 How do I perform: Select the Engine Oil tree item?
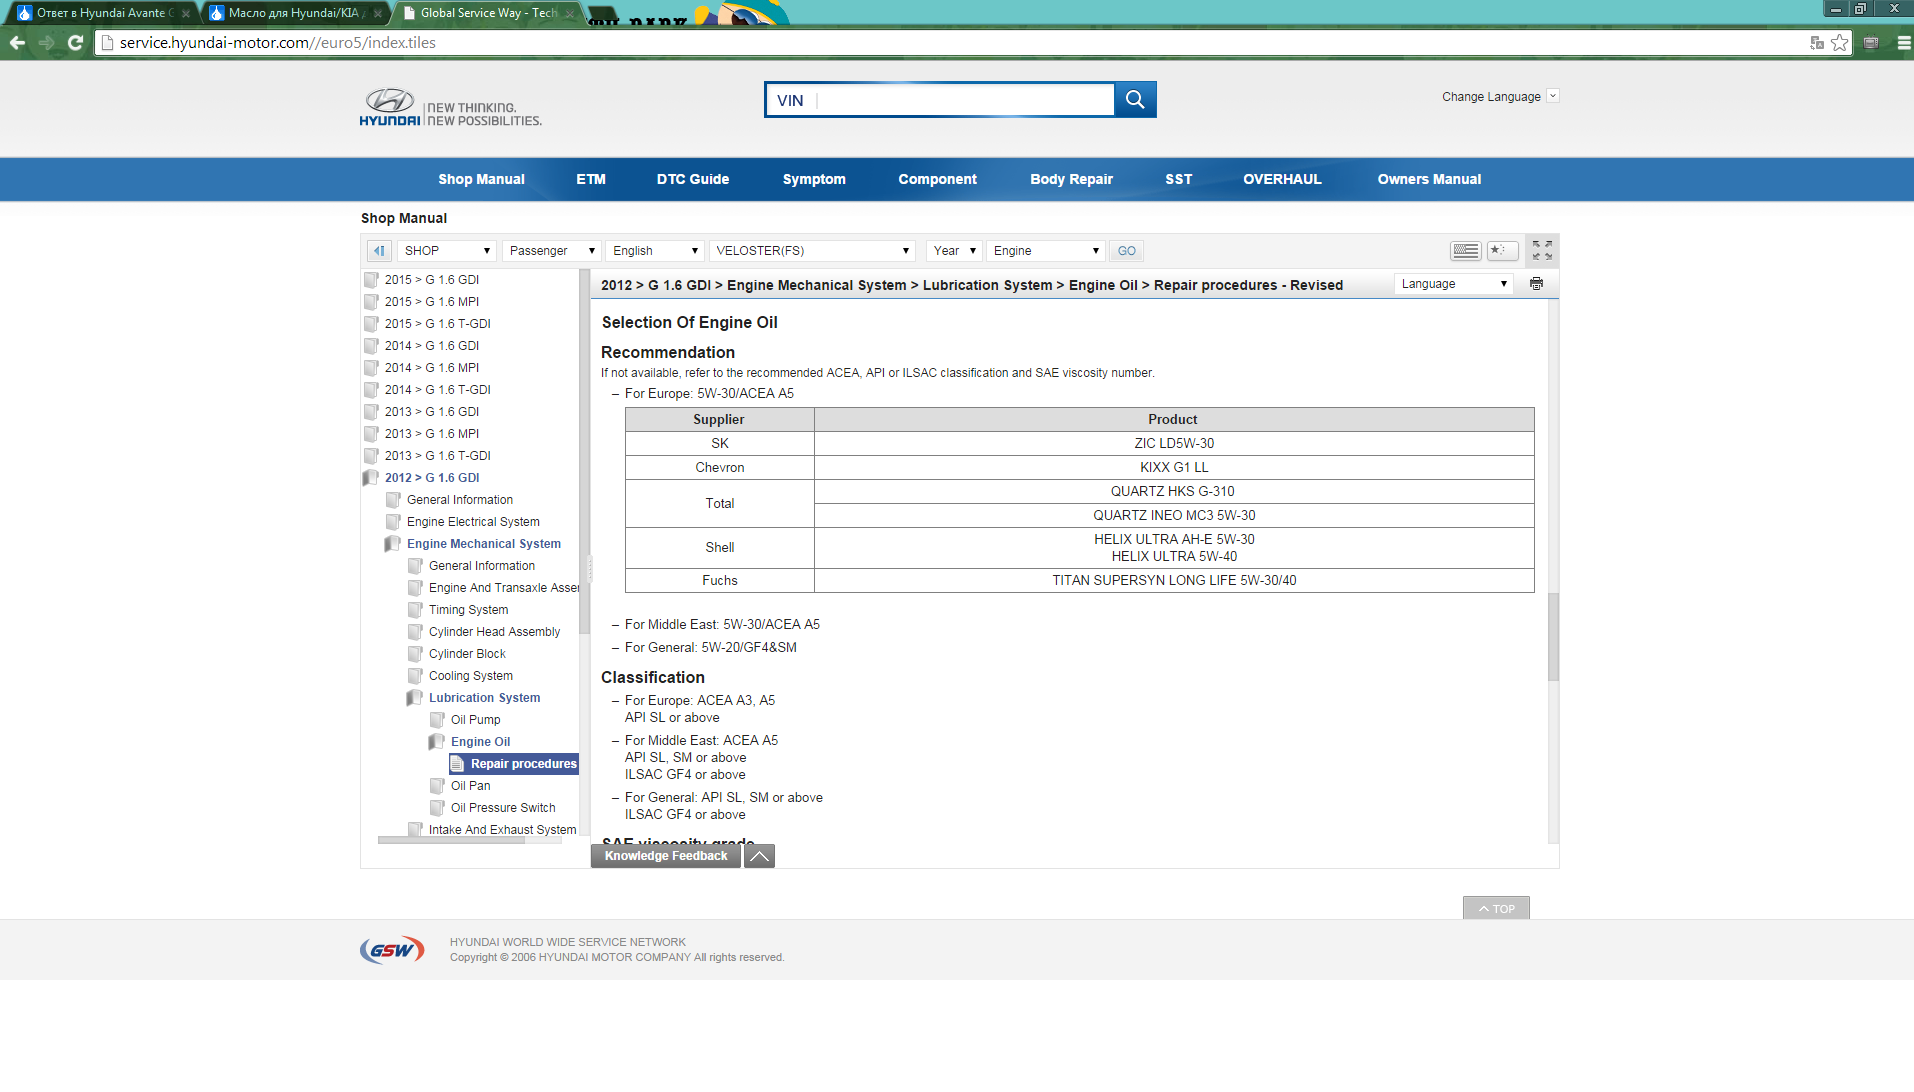480,742
